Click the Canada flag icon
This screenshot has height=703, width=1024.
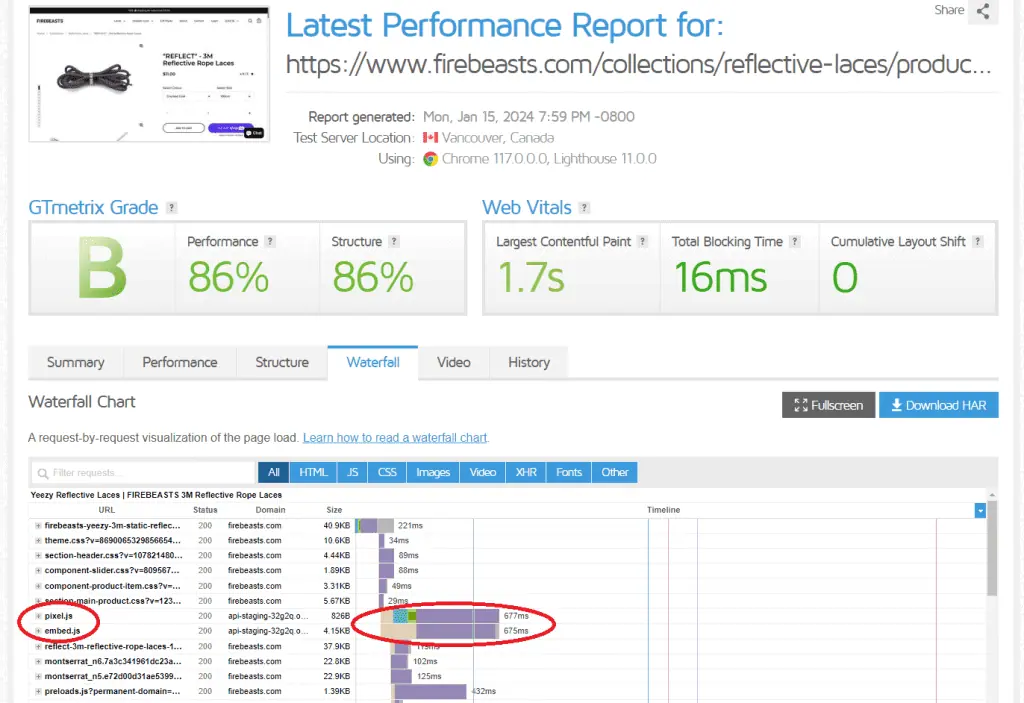(x=430, y=138)
